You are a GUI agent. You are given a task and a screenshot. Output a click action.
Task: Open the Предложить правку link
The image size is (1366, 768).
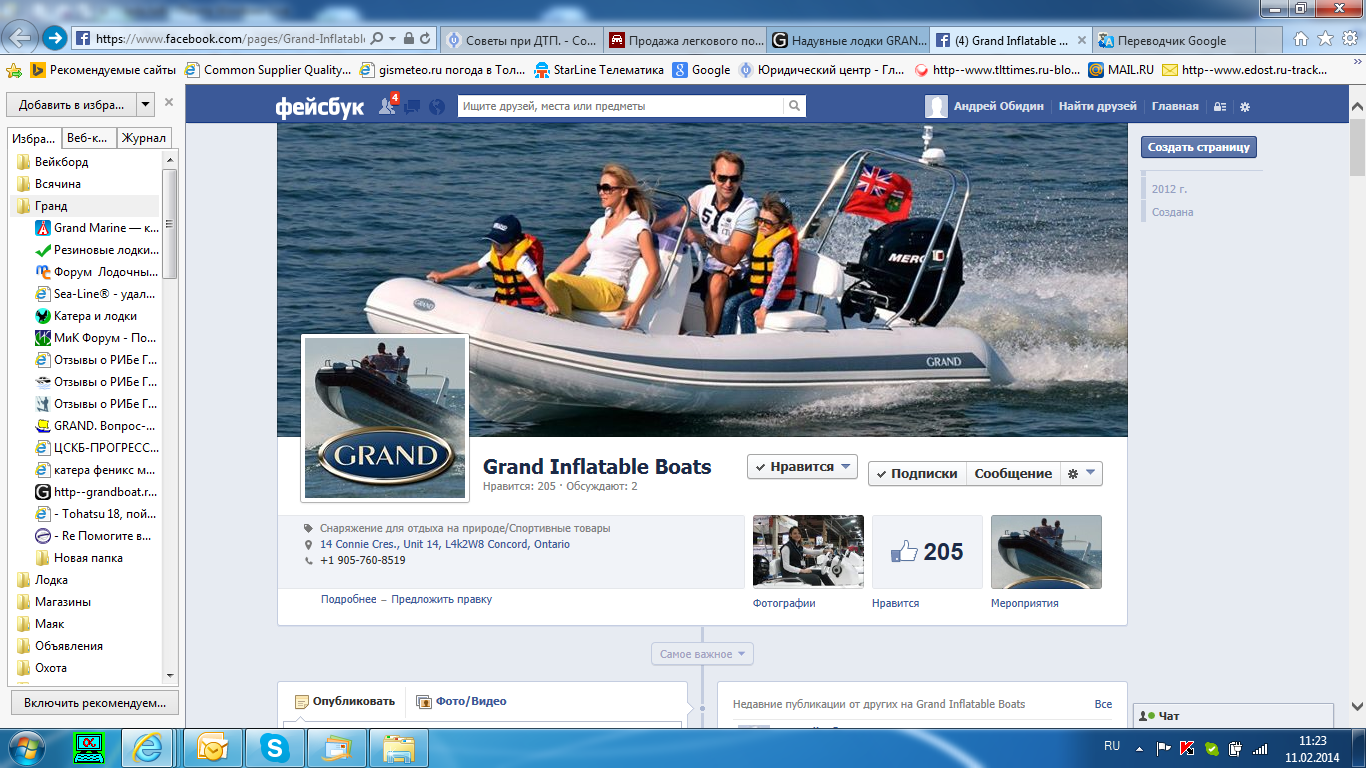441,599
